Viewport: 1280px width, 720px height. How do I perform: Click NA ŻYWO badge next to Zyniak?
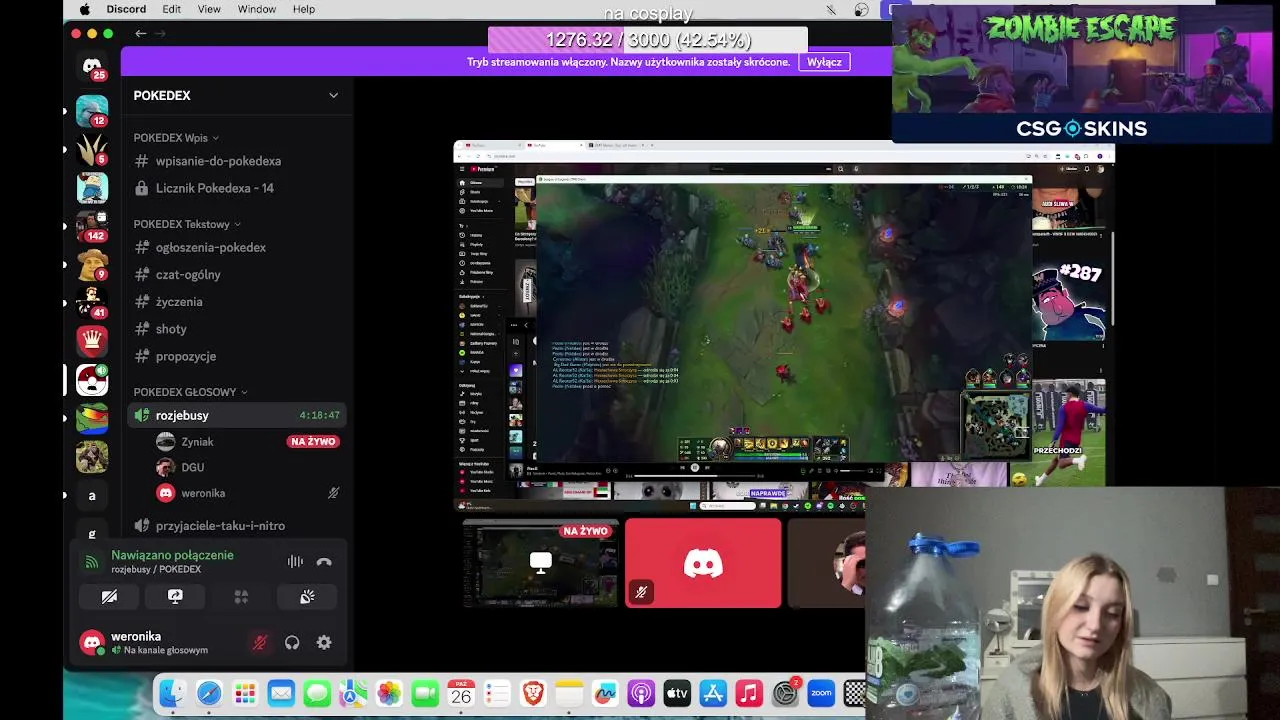click(x=313, y=441)
